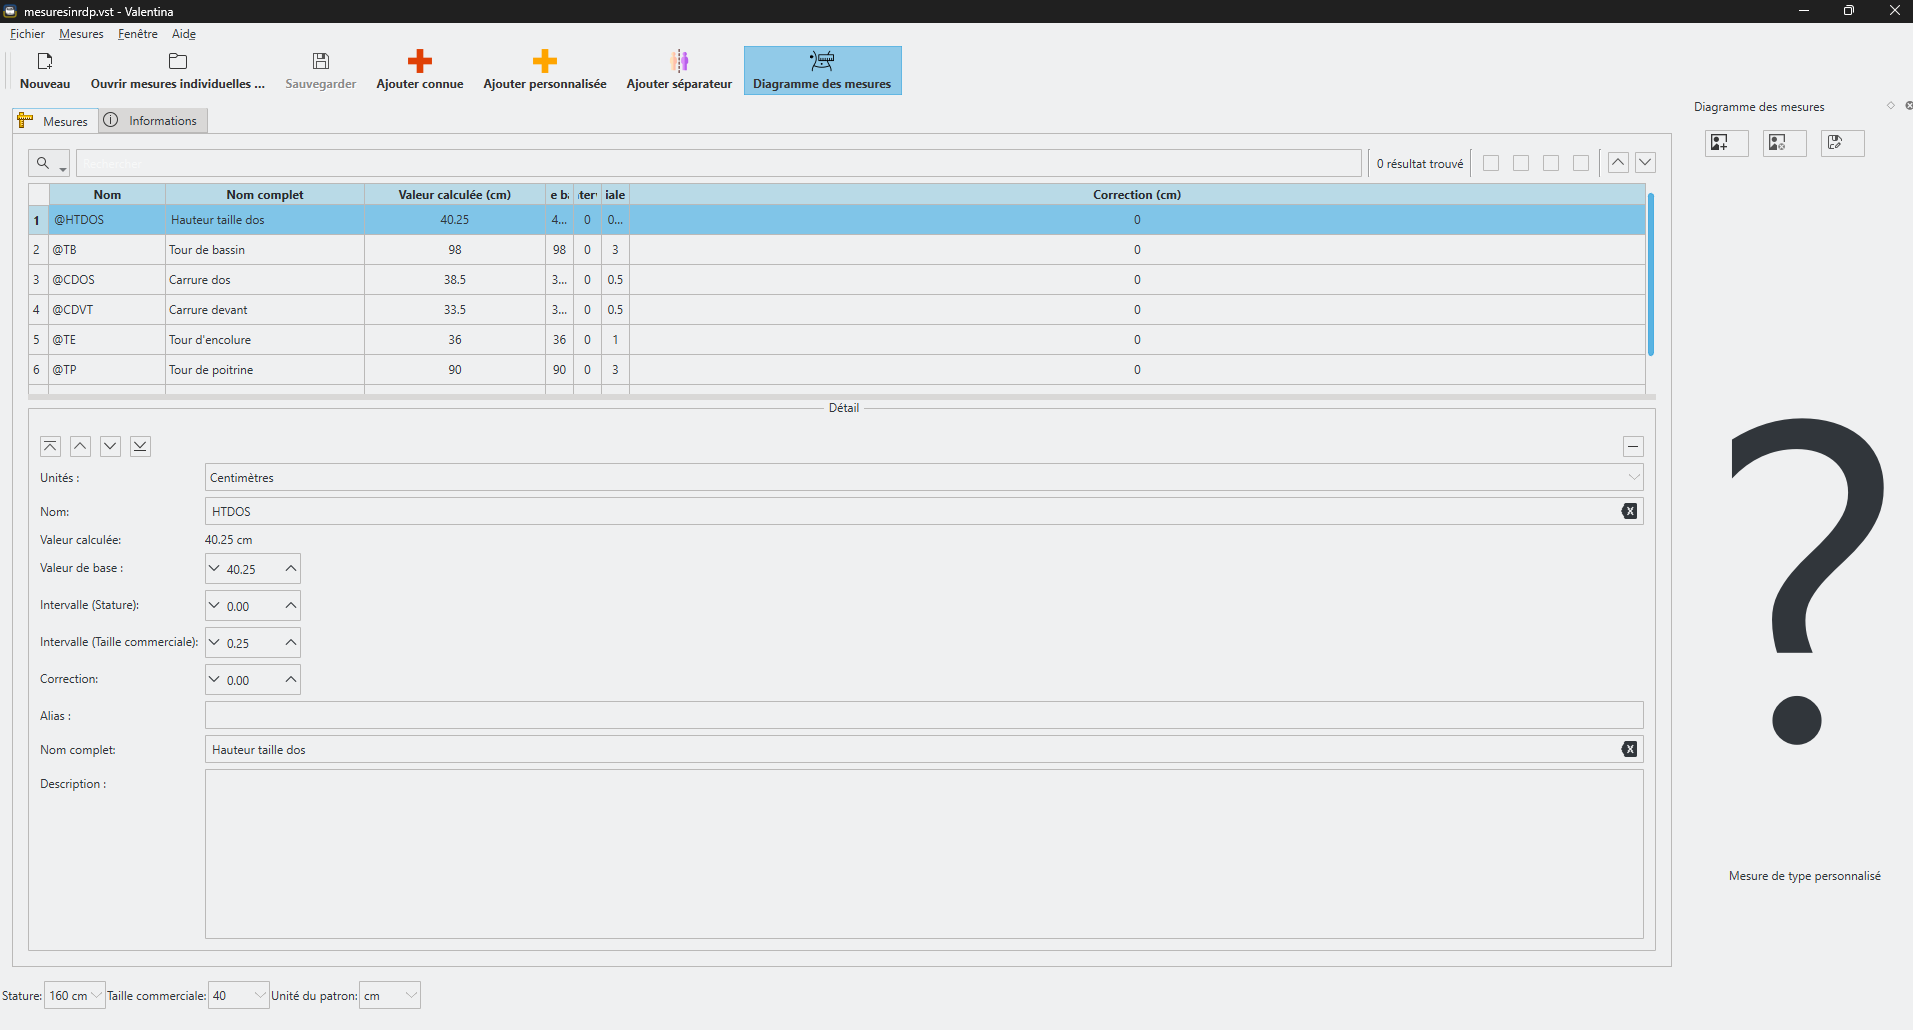This screenshot has width=1913, height=1030.
Task: Open the Taille commerciale dropdown
Action: (x=238, y=996)
